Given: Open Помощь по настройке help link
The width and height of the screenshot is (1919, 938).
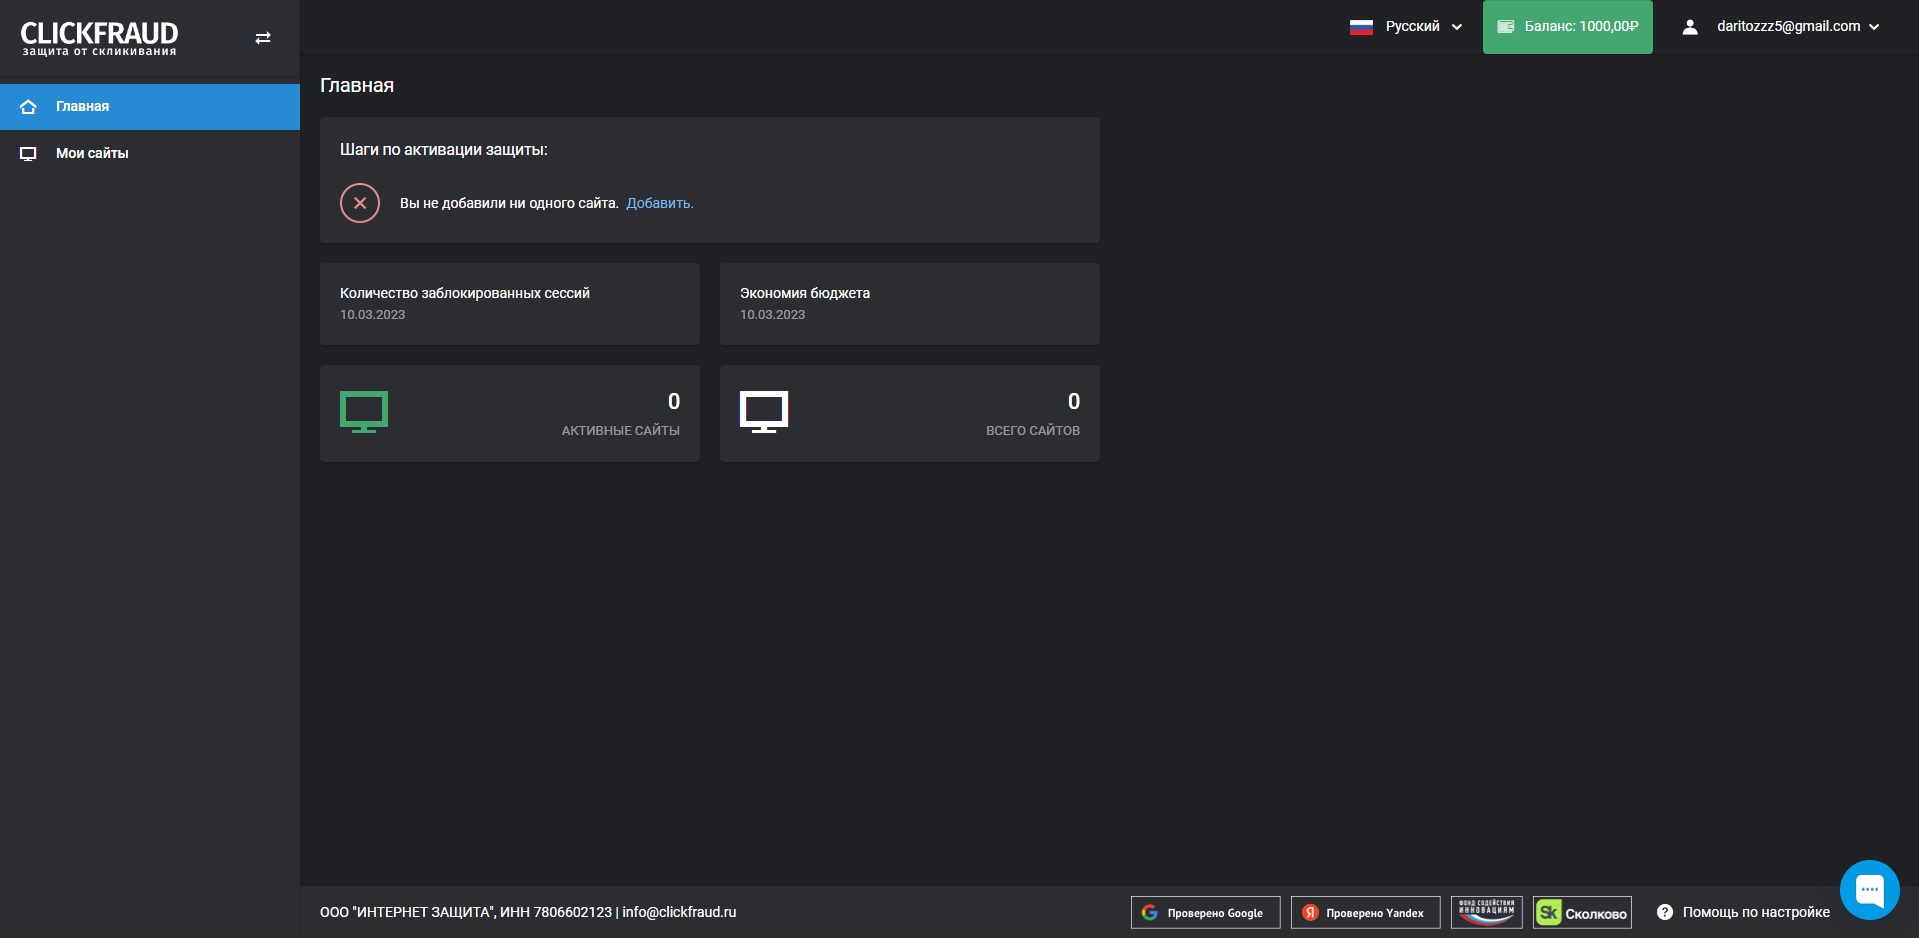Looking at the screenshot, I should 1743,912.
